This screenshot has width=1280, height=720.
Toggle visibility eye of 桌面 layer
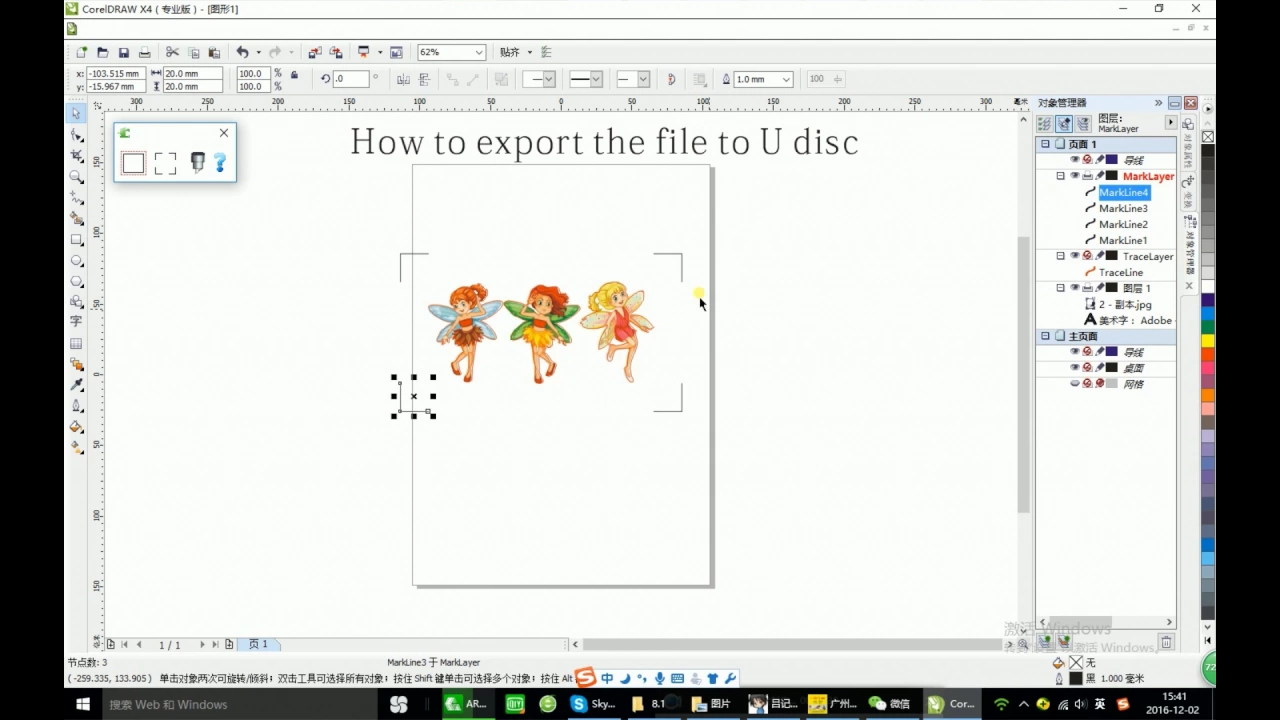1075,368
